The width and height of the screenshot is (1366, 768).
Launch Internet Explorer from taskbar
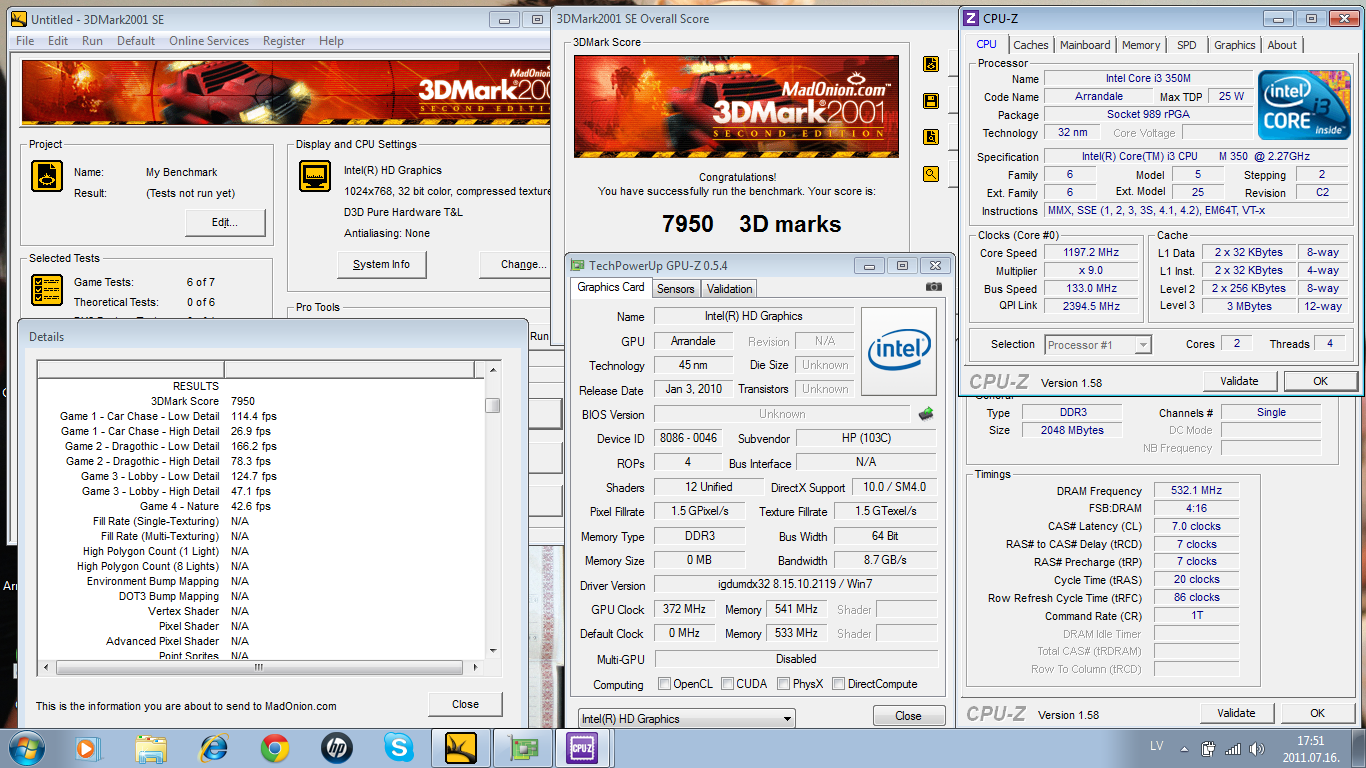[x=213, y=747]
